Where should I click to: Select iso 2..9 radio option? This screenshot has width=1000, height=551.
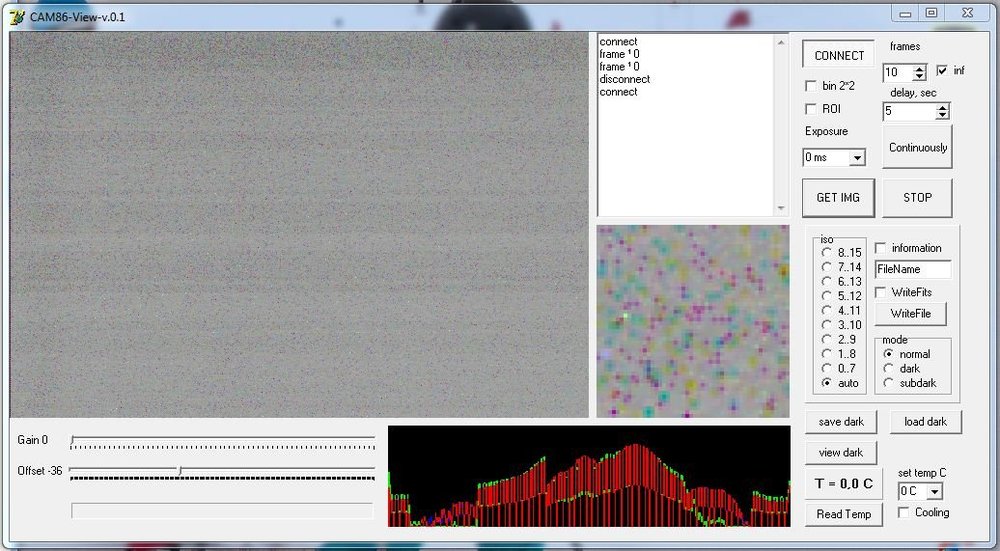point(827,339)
